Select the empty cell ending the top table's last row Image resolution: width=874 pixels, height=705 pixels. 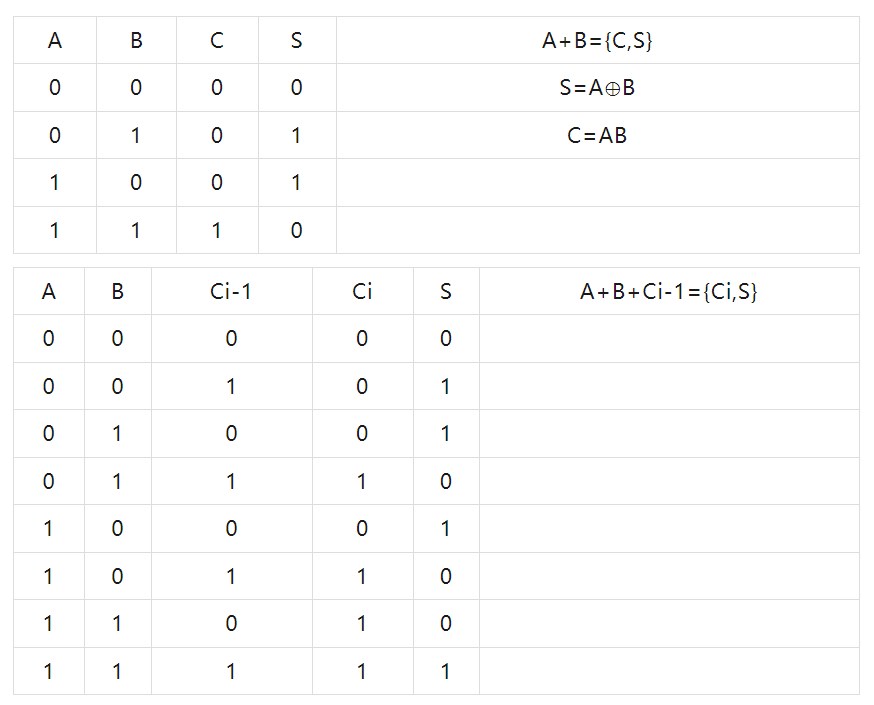click(x=597, y=230)
